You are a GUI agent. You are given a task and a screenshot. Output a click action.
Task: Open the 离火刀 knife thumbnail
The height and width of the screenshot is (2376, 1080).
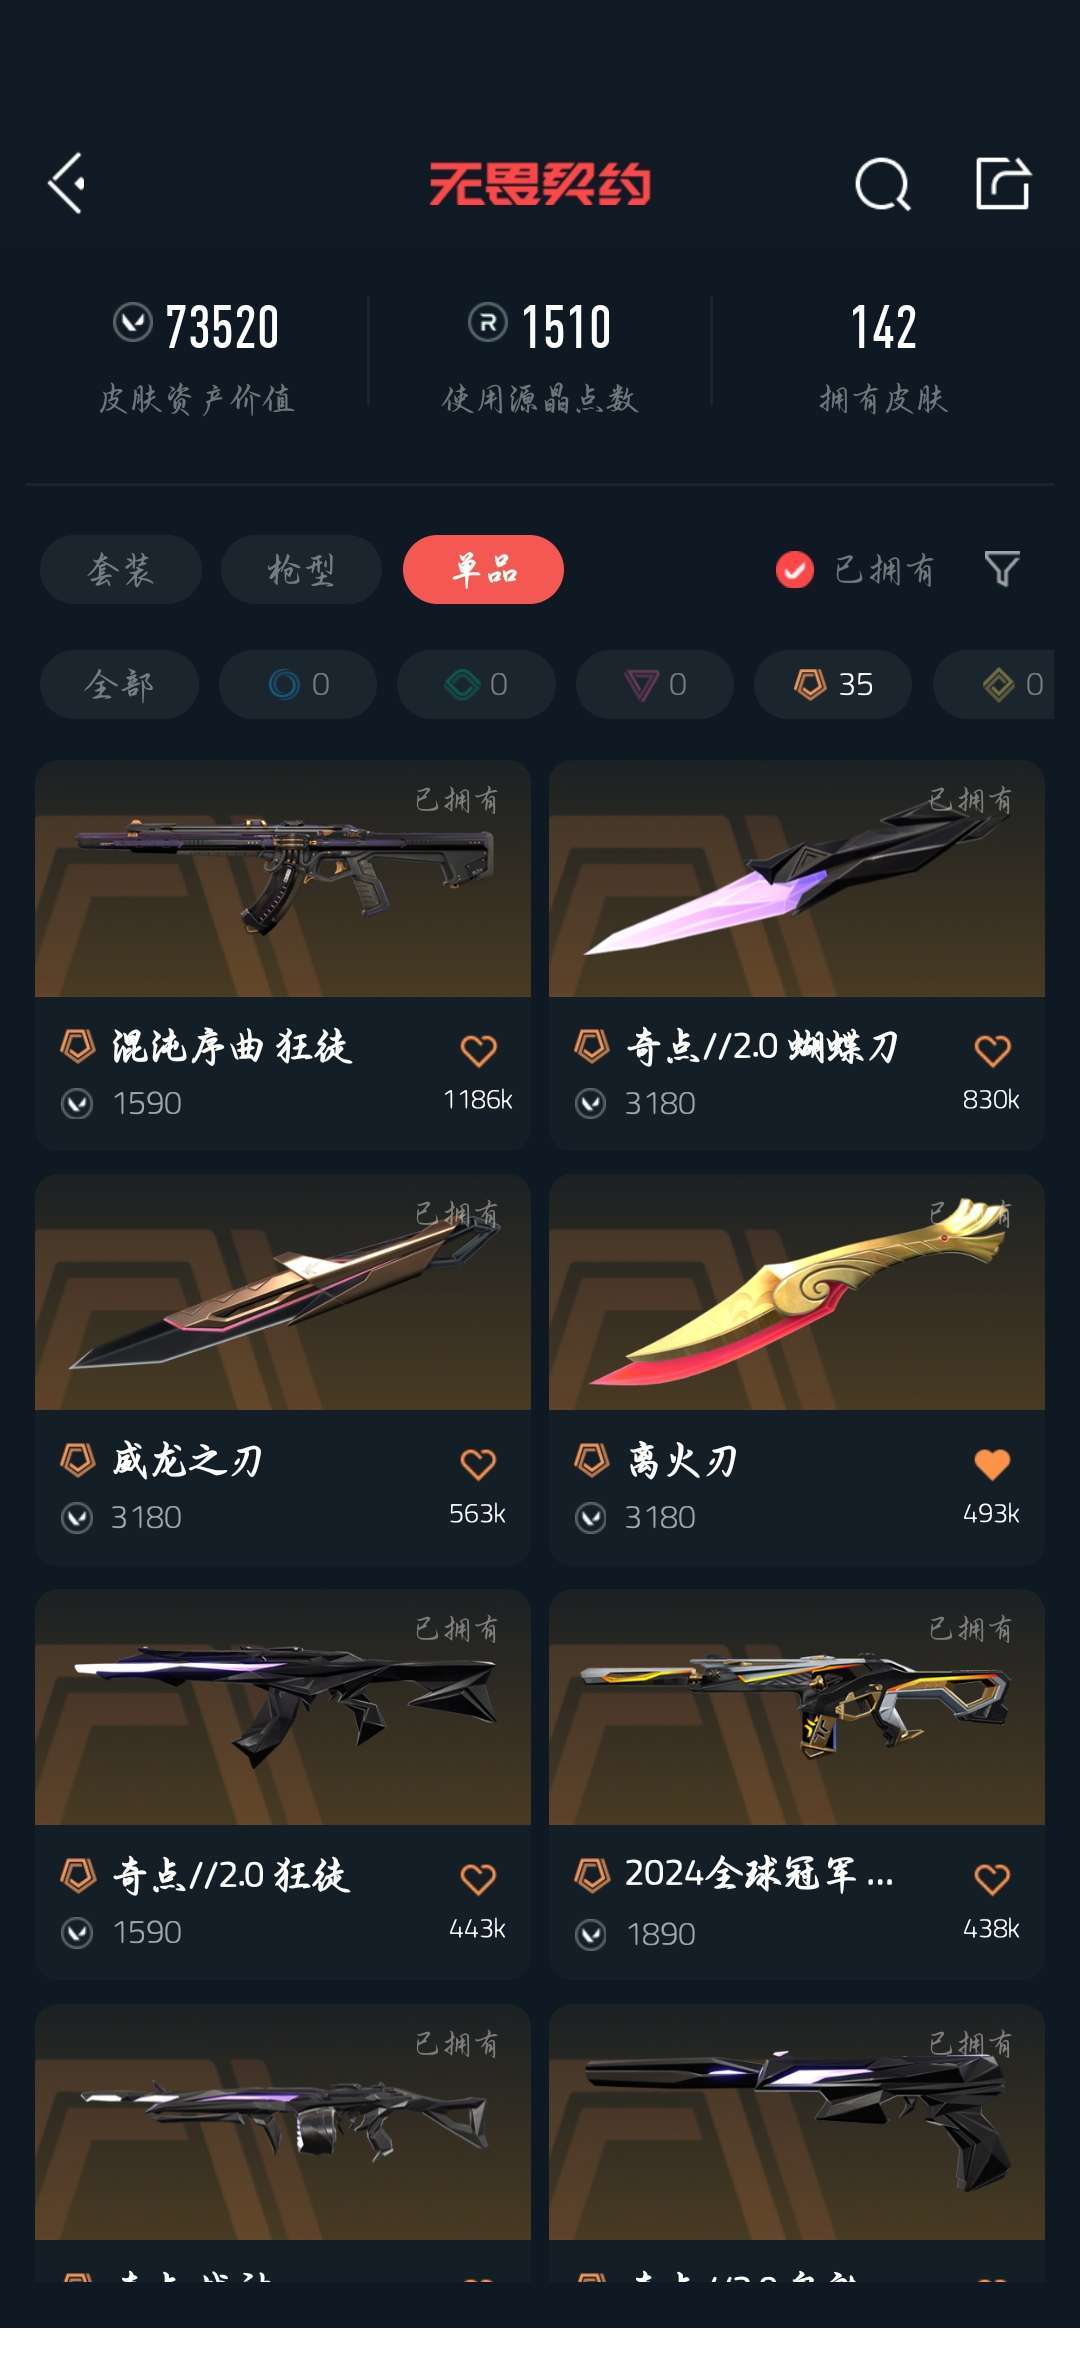click(x=797, y=1292)
